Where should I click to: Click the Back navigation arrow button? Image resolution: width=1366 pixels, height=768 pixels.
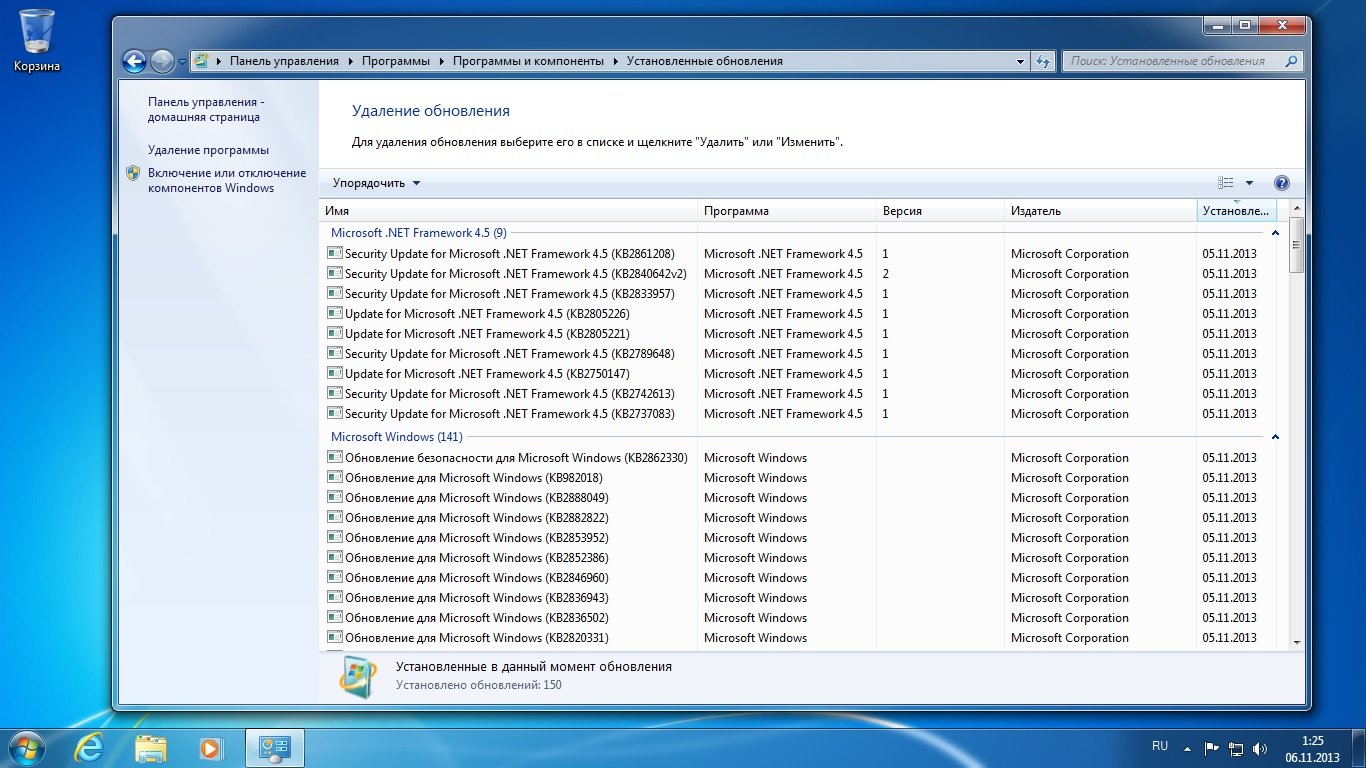134,61
